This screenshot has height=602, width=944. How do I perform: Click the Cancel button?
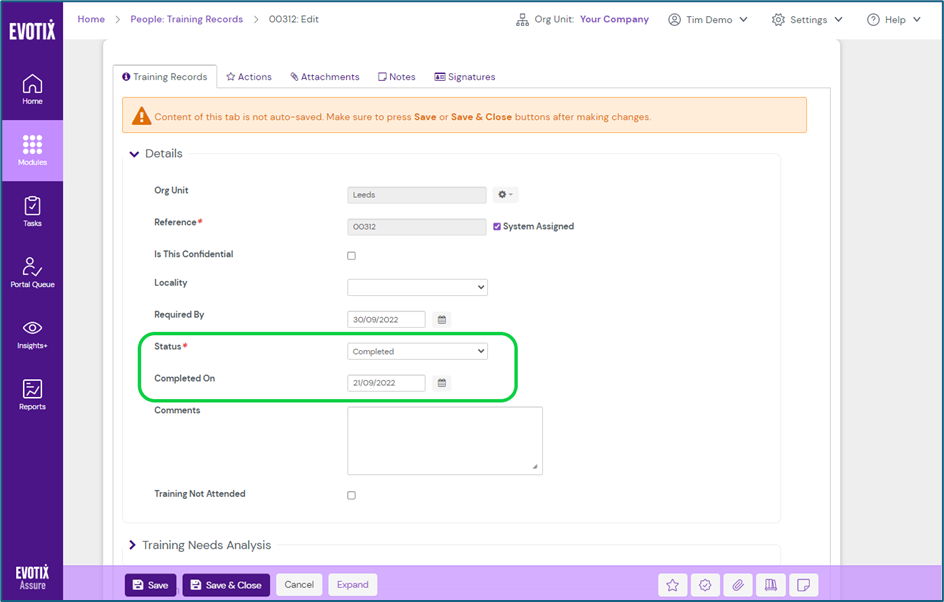tap(299, 585)
